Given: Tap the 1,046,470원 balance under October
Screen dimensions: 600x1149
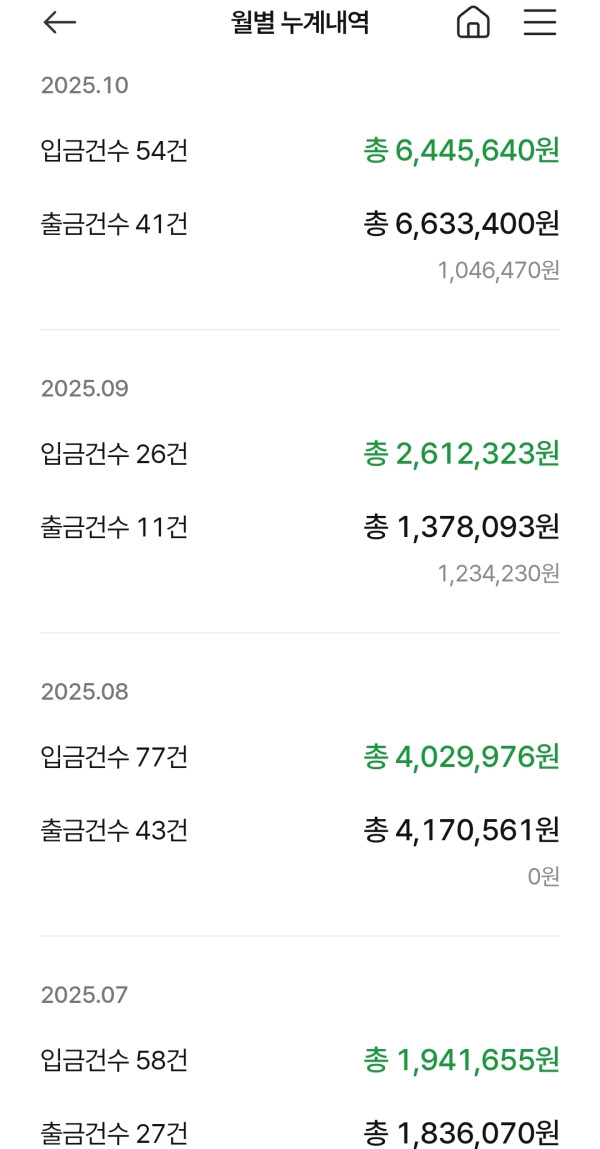Looking at the screenshot, I should tap(498, 270).
